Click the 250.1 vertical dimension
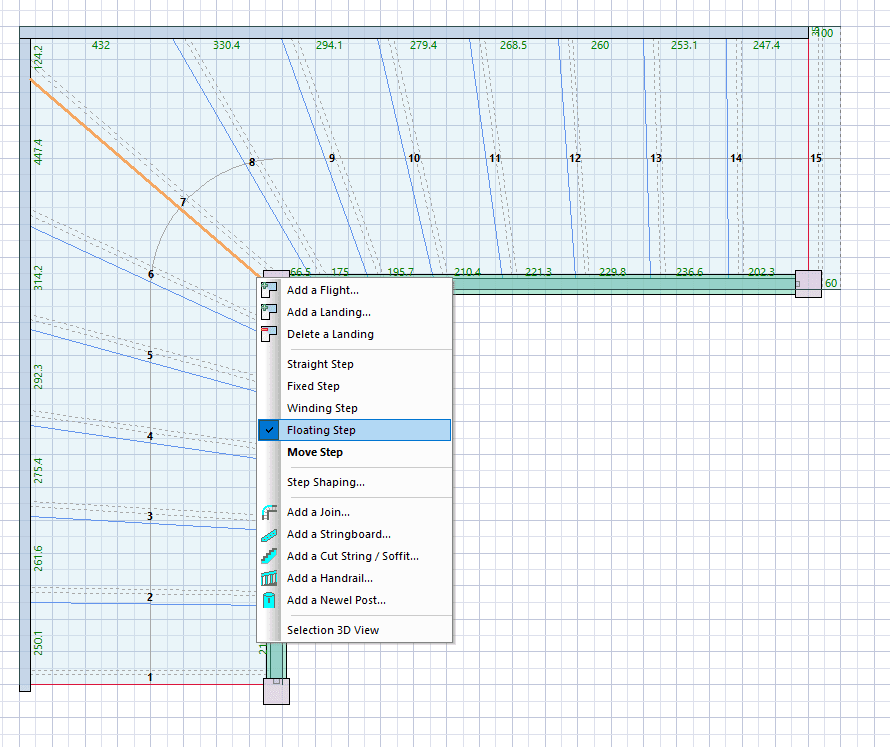Image resolution: width=890 pixels, height=747 pixels. tap(38, 643)
